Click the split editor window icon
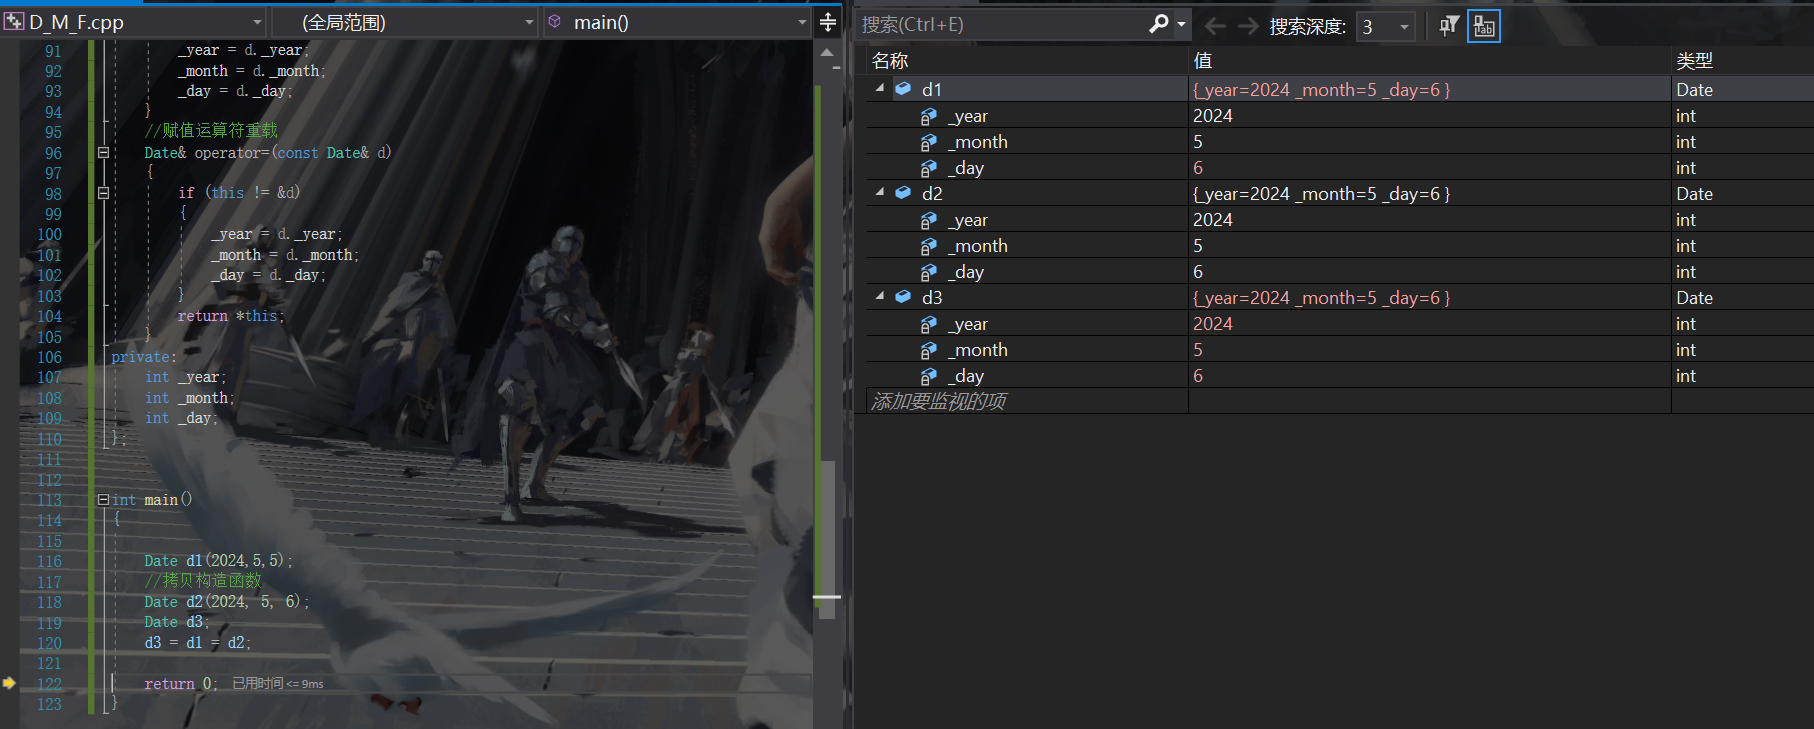Viewport: 1814px width, 729px height. click(x=828, y=22)
